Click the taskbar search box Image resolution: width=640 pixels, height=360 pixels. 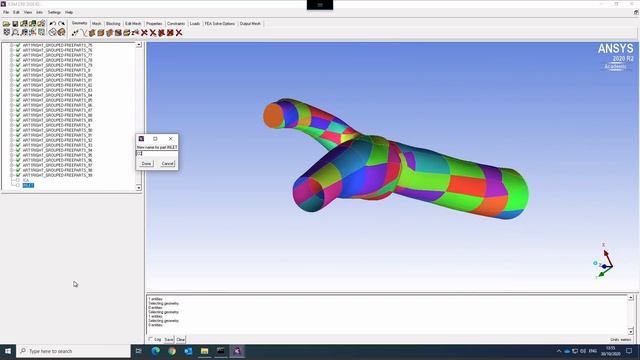coord(73,351)
